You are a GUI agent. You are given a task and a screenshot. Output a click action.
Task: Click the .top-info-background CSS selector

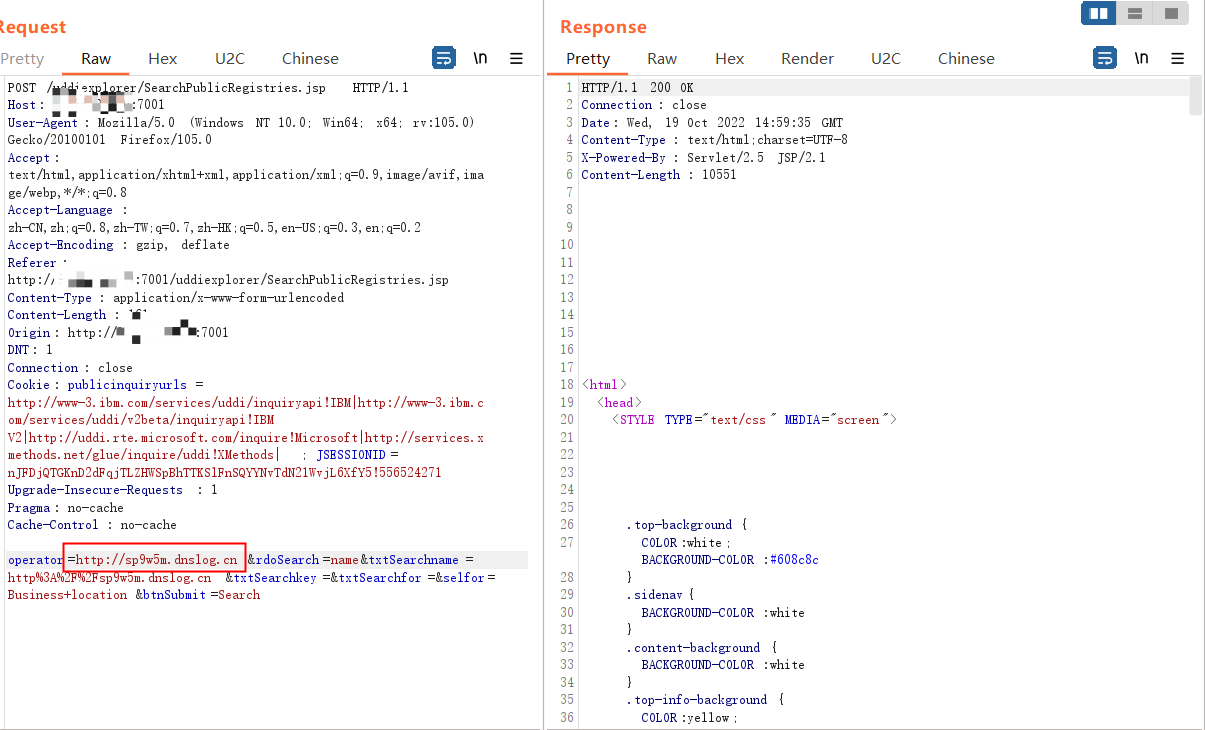click(x=697, y=700)
